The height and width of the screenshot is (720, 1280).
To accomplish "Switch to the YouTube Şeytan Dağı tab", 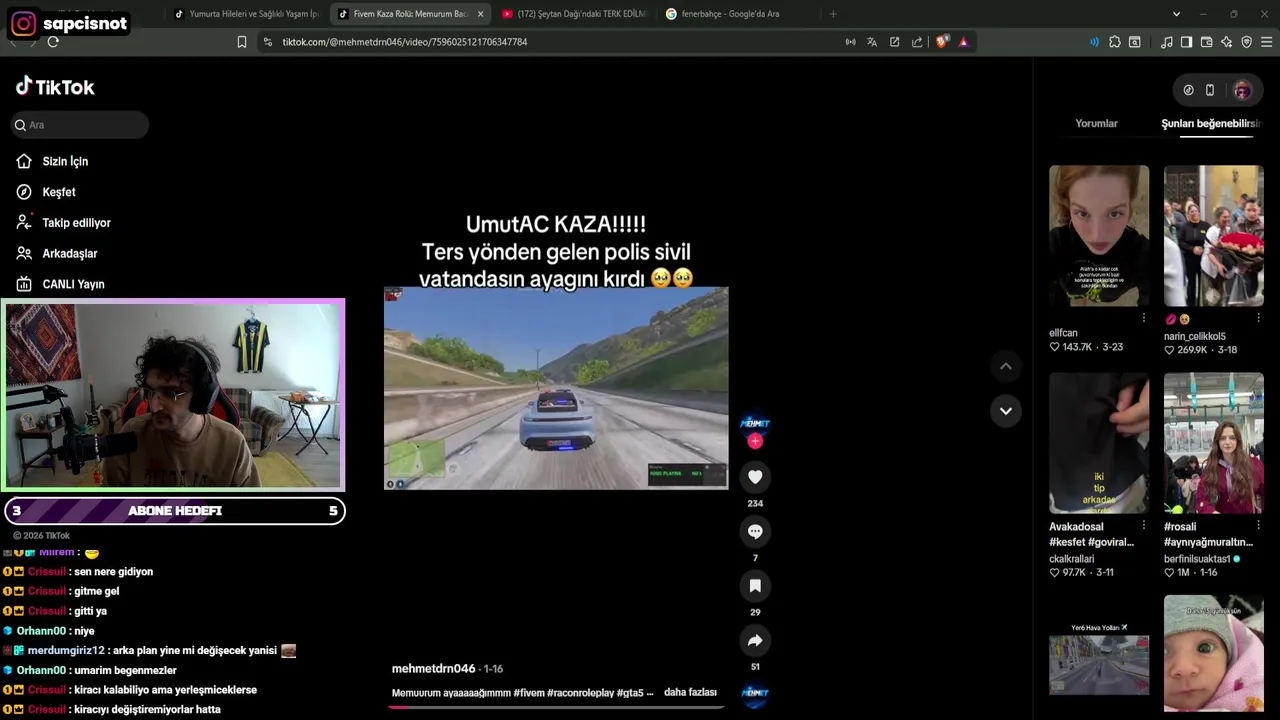I will click(x=575, y=14).
